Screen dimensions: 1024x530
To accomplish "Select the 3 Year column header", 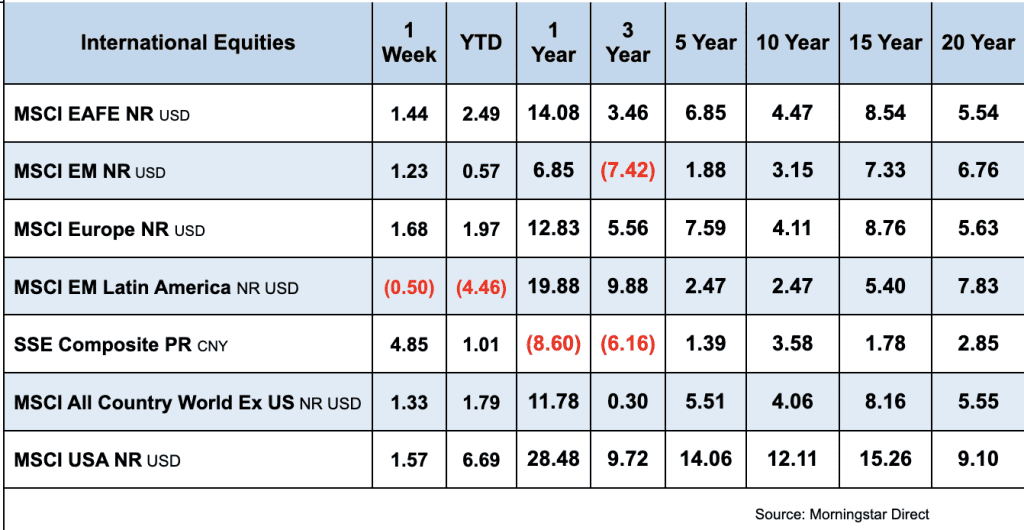I will coord(627,43).
